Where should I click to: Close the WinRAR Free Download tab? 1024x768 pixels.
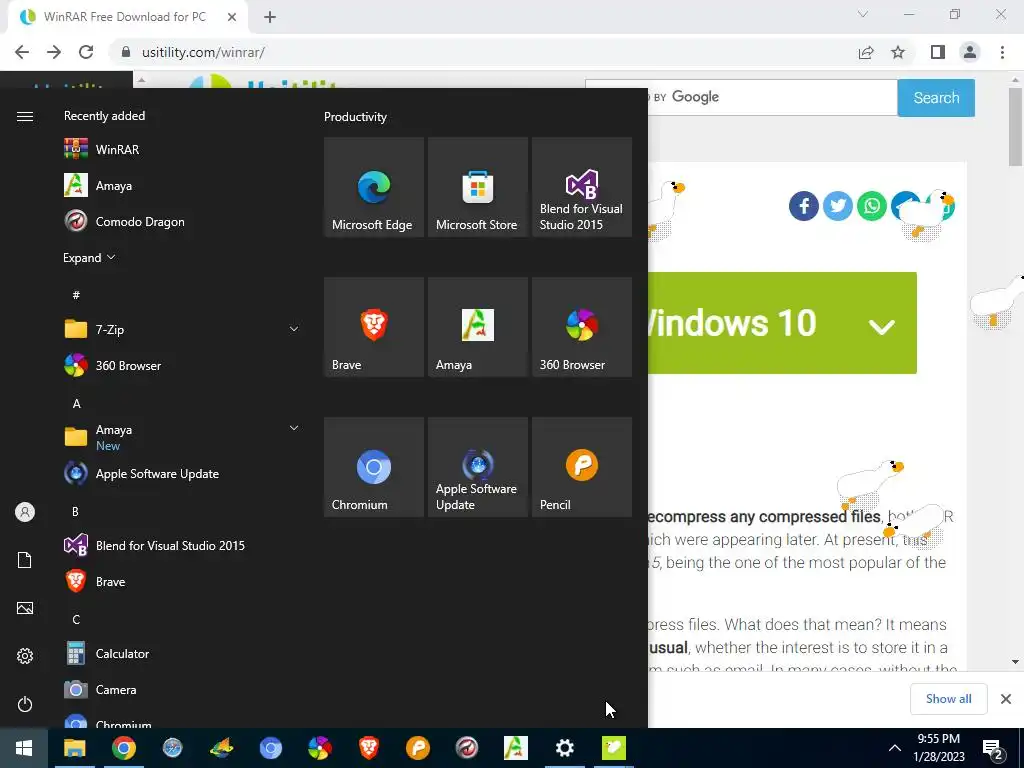(232, 18)
